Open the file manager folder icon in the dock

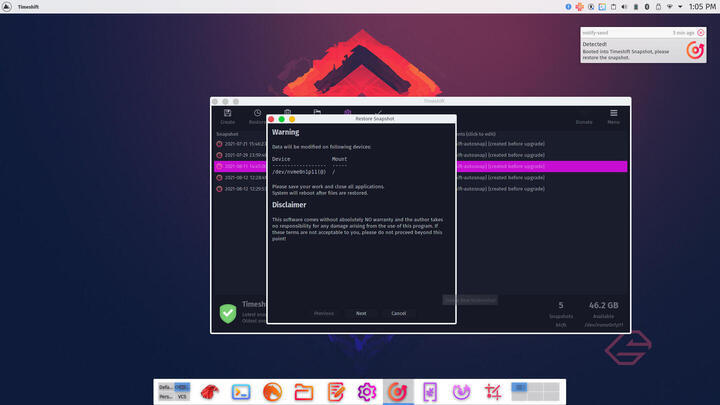[304, 392]
